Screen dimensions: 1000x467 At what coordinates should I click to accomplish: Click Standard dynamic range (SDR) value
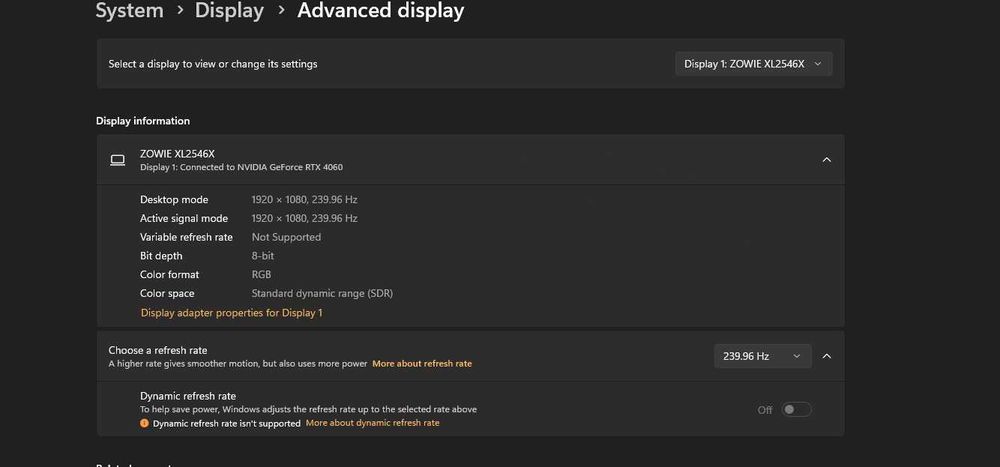(322, 293)
